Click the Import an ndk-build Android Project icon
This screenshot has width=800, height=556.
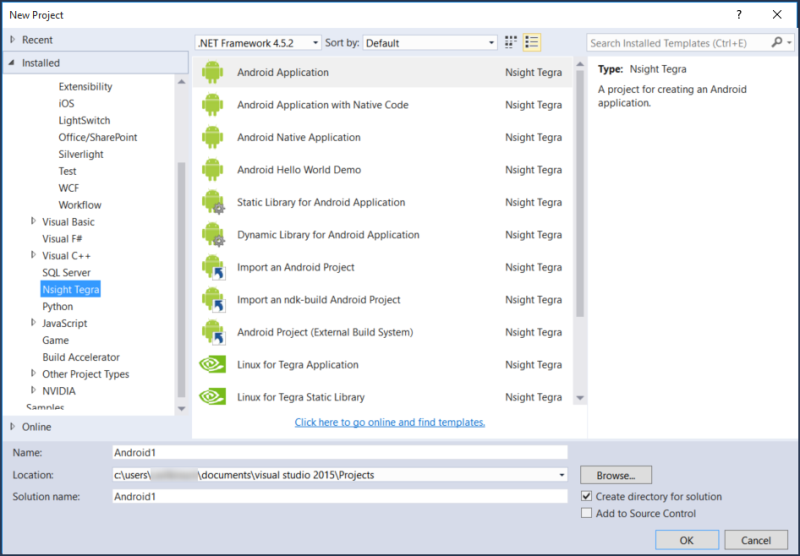tap(213, 300)
